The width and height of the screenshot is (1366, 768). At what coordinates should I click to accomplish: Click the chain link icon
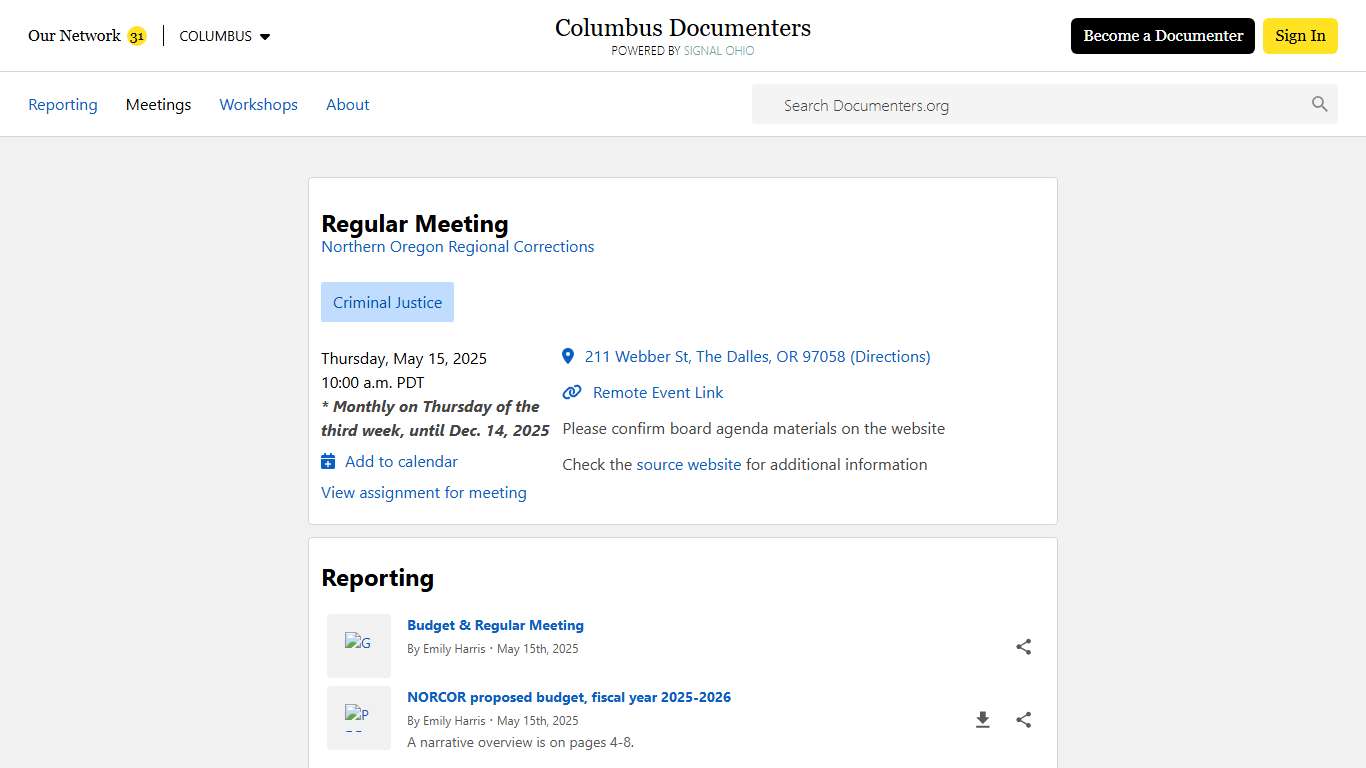[x=571, y=393]
